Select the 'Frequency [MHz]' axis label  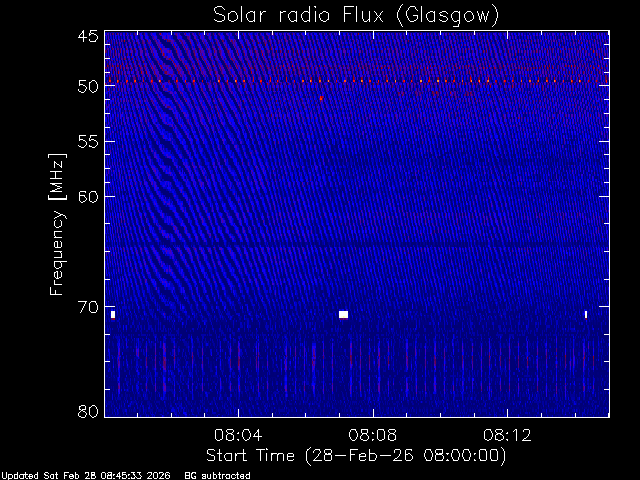point(57,224)
